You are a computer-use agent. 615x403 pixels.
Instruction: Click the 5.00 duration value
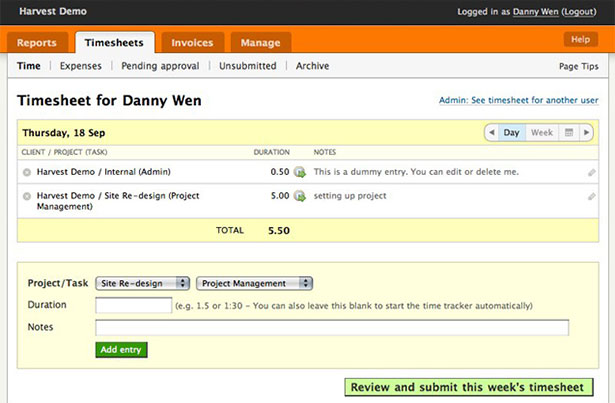coord(280,196)
